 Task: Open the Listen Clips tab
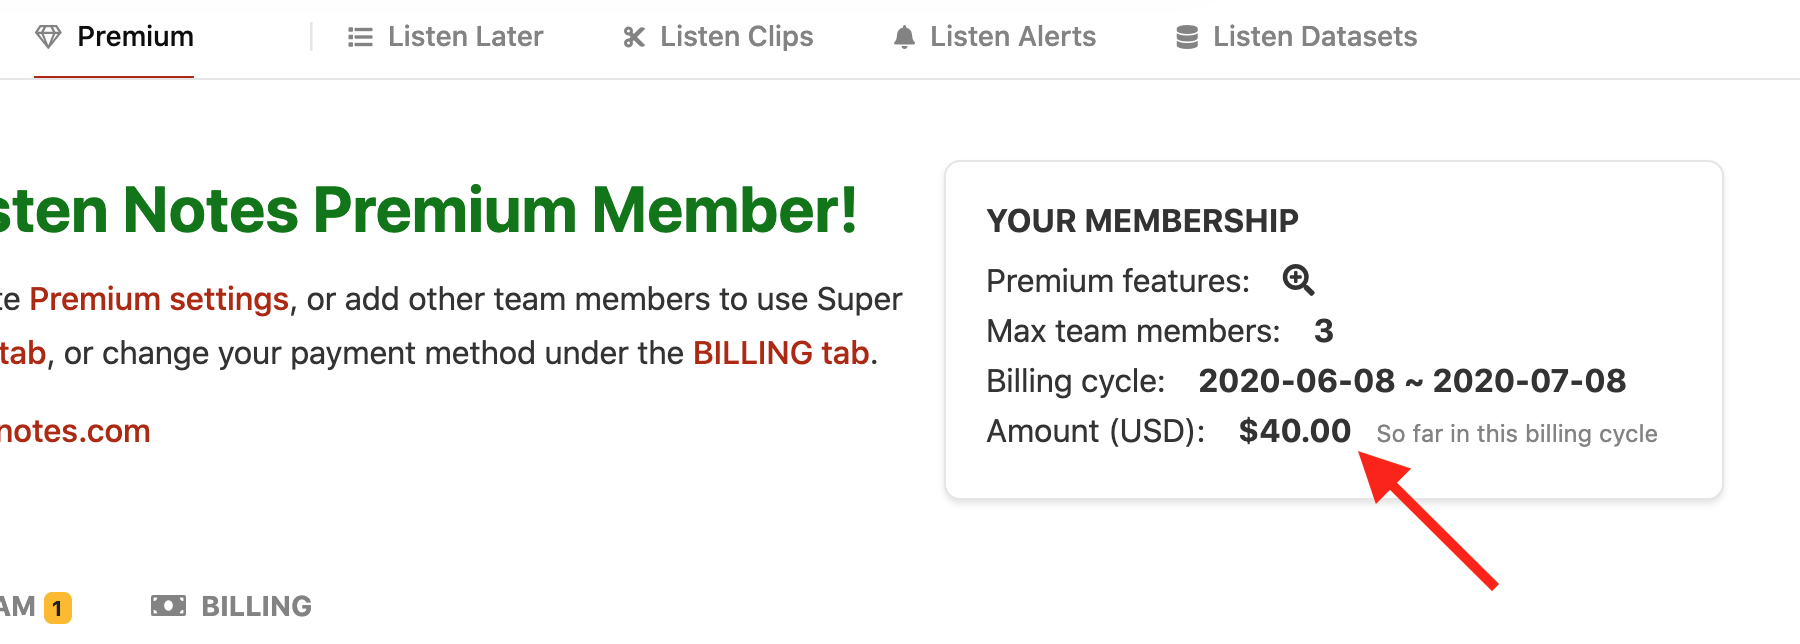tap(736, 36)
